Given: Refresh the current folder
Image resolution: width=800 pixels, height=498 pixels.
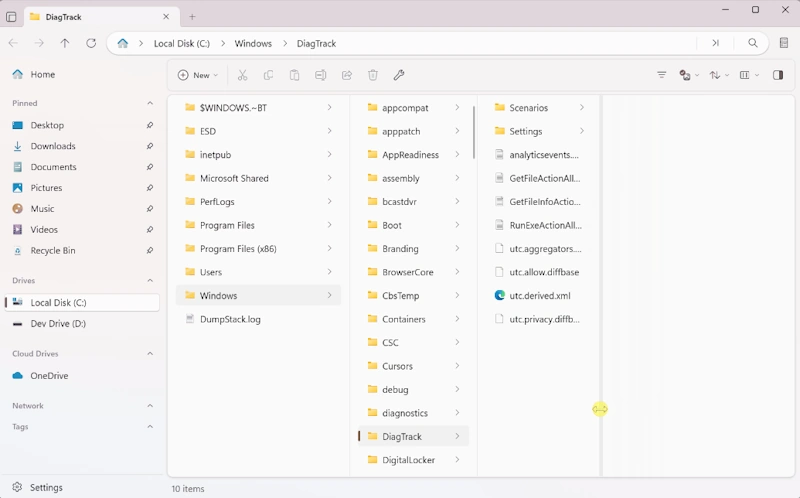Looking at the screenshot, I should pos(91,43).
